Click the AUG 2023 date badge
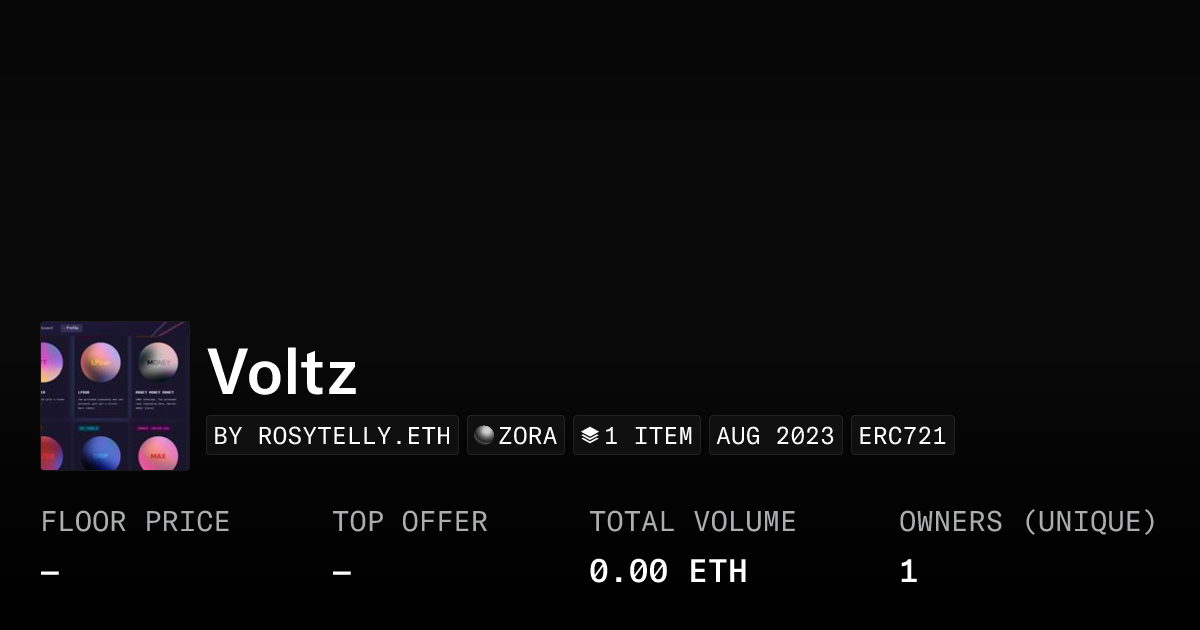Image resolution: width=1200 pixels, height=630 pixels. (x=775, y=436)
